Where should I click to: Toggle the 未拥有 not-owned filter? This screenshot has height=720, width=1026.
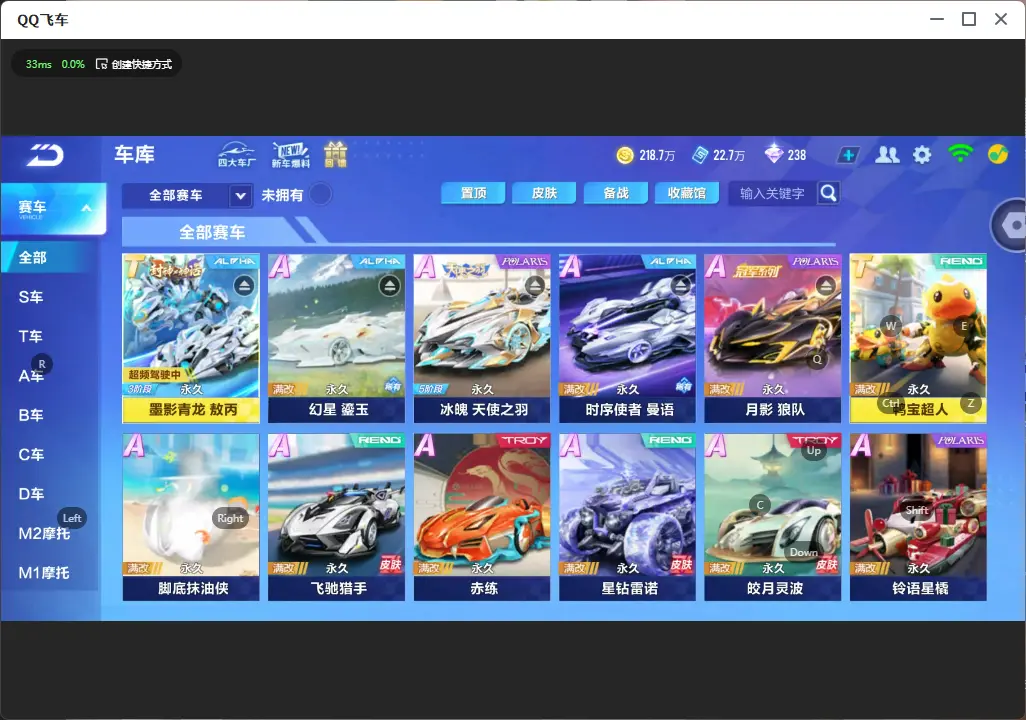(x=321, y=194)
